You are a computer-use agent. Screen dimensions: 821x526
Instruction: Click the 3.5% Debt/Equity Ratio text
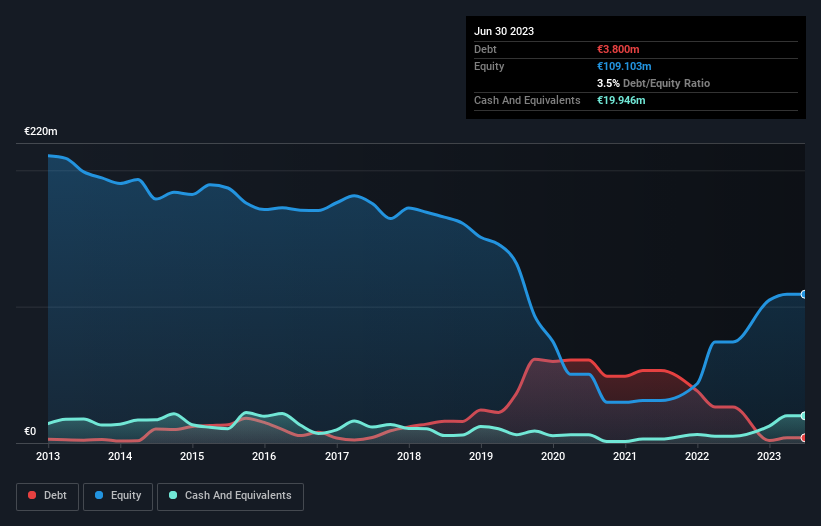tap(653, 83)
